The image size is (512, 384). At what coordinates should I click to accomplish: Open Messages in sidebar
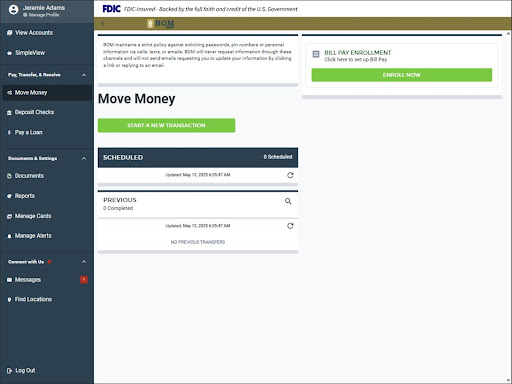tap(28, 280)
